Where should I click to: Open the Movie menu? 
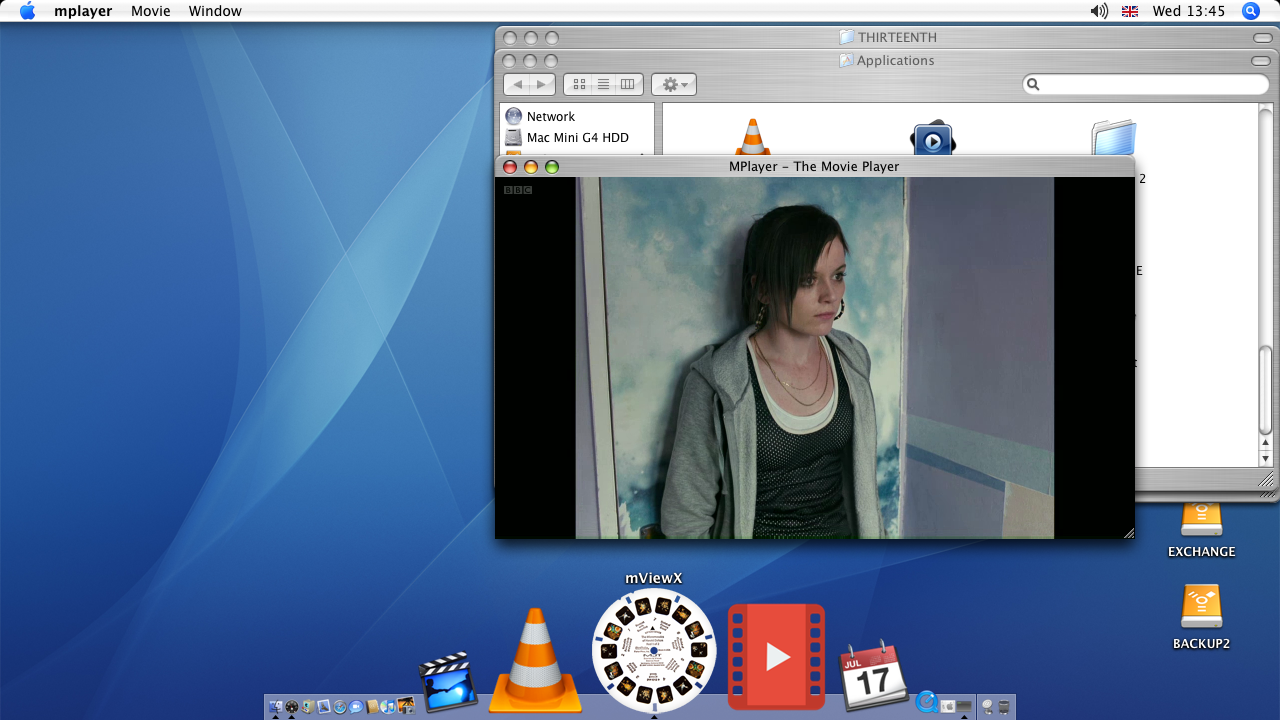pos(151,11)
